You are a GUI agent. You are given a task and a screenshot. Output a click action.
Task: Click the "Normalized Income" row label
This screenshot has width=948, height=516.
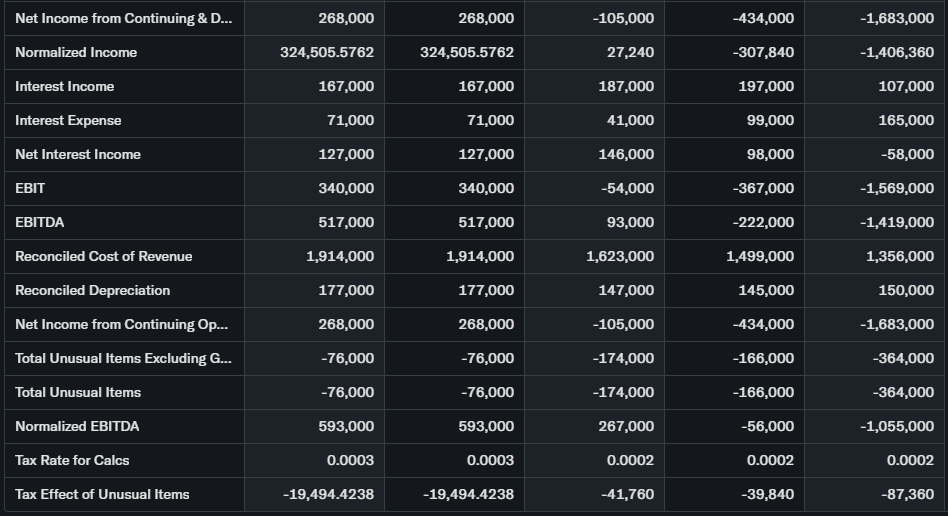coord(76,52)
